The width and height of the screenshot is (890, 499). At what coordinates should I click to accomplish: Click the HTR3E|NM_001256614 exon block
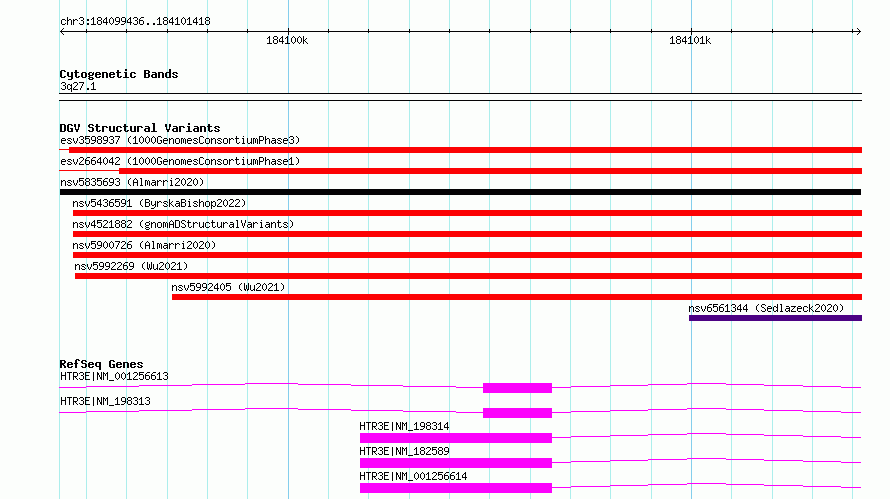[x=456, y=488]
